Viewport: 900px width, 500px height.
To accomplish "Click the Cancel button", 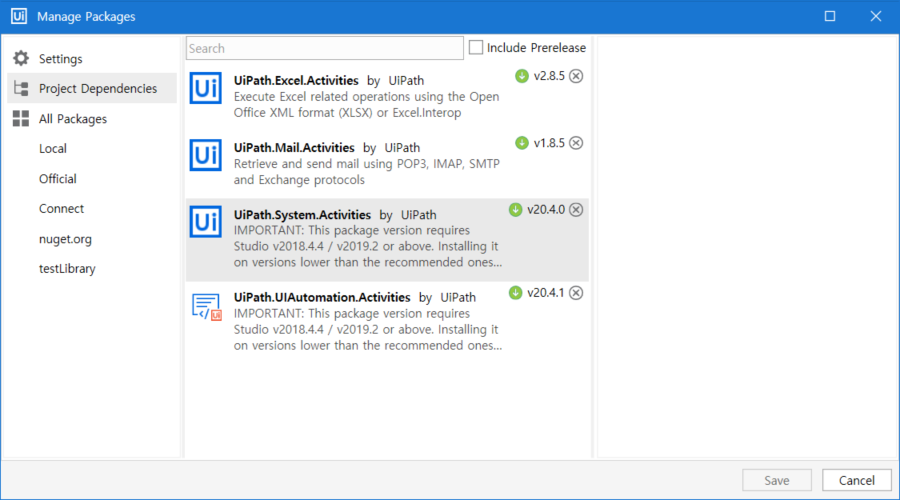I will pos(857,480).
